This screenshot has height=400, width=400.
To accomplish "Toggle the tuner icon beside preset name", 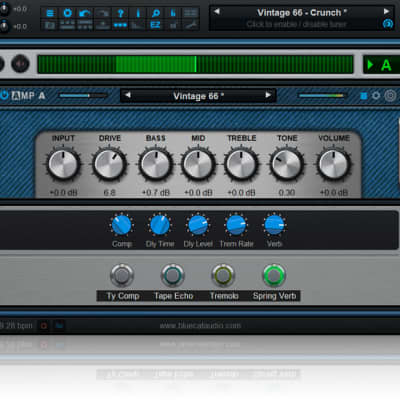I will click(388, 24).
